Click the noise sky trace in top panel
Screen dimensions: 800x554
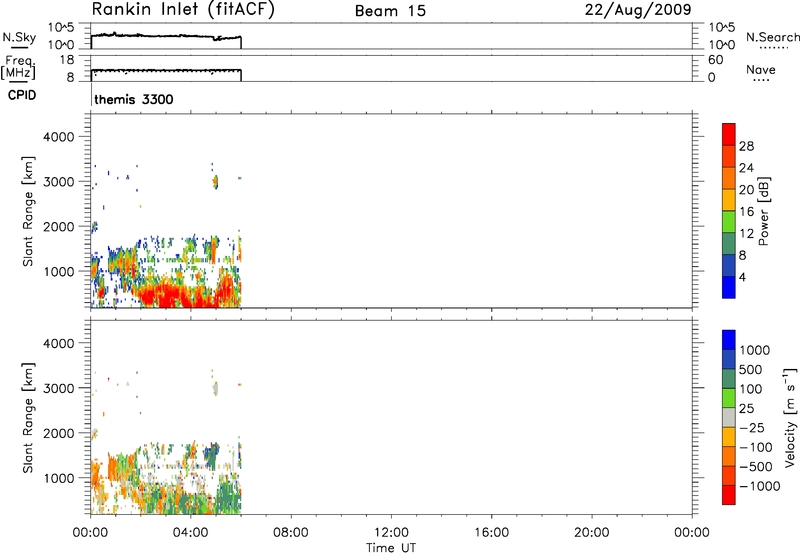pos(166,36)
